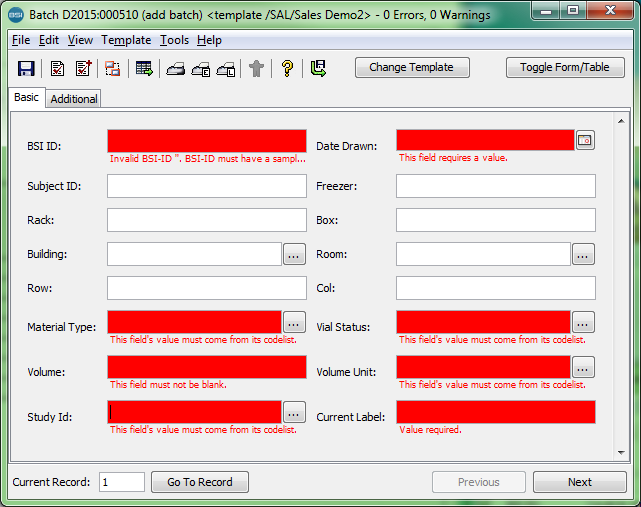Image resolution: width=641 pixels, height=507 pixels.
Task: Click 'This field must not be blank.' message
Action: point(168,385)
